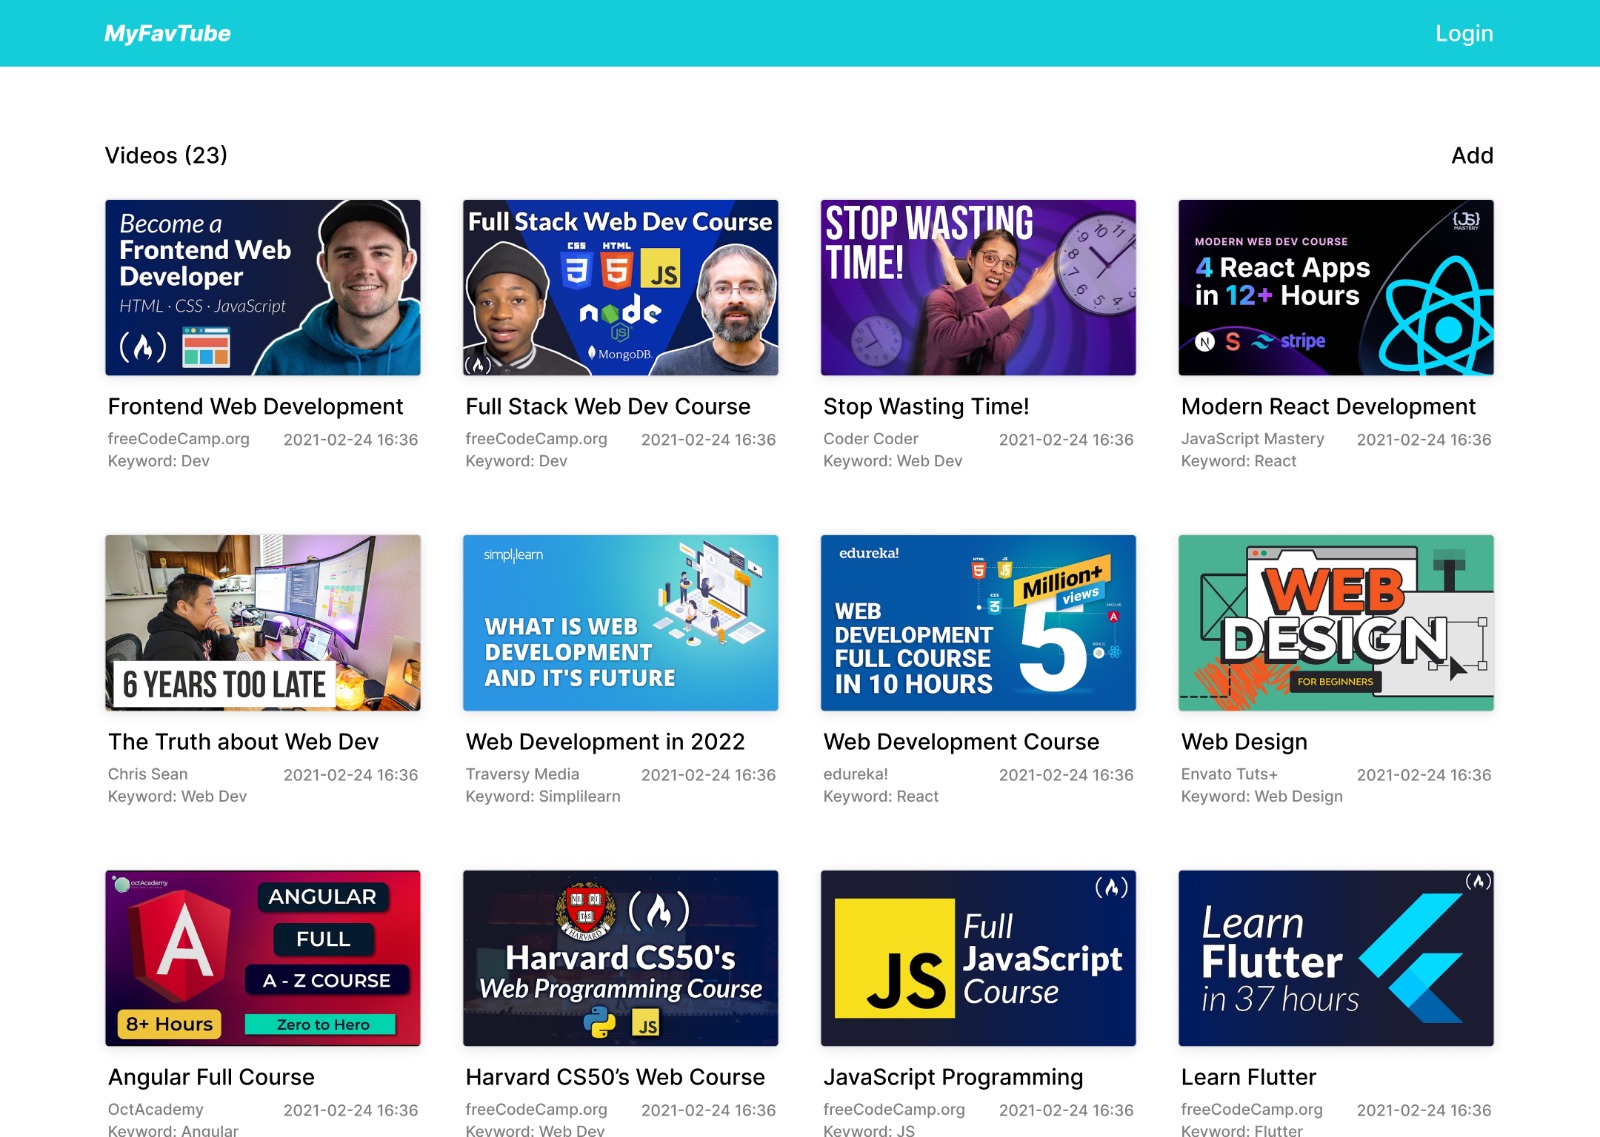The height and width of the screenshot is (1137, 1600).
Task: Open the Full Stack Web Dev Course thumbnail
Action: tap(621, 288)
